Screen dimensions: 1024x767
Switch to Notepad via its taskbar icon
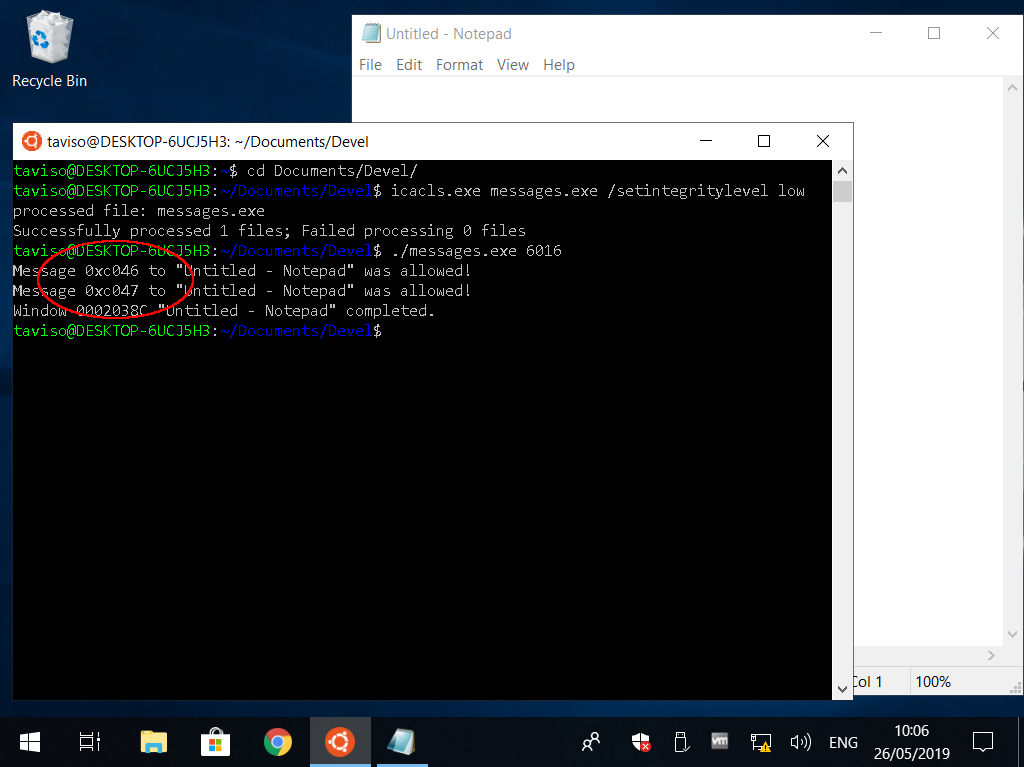pyautogui.click(x=401, y=742)
